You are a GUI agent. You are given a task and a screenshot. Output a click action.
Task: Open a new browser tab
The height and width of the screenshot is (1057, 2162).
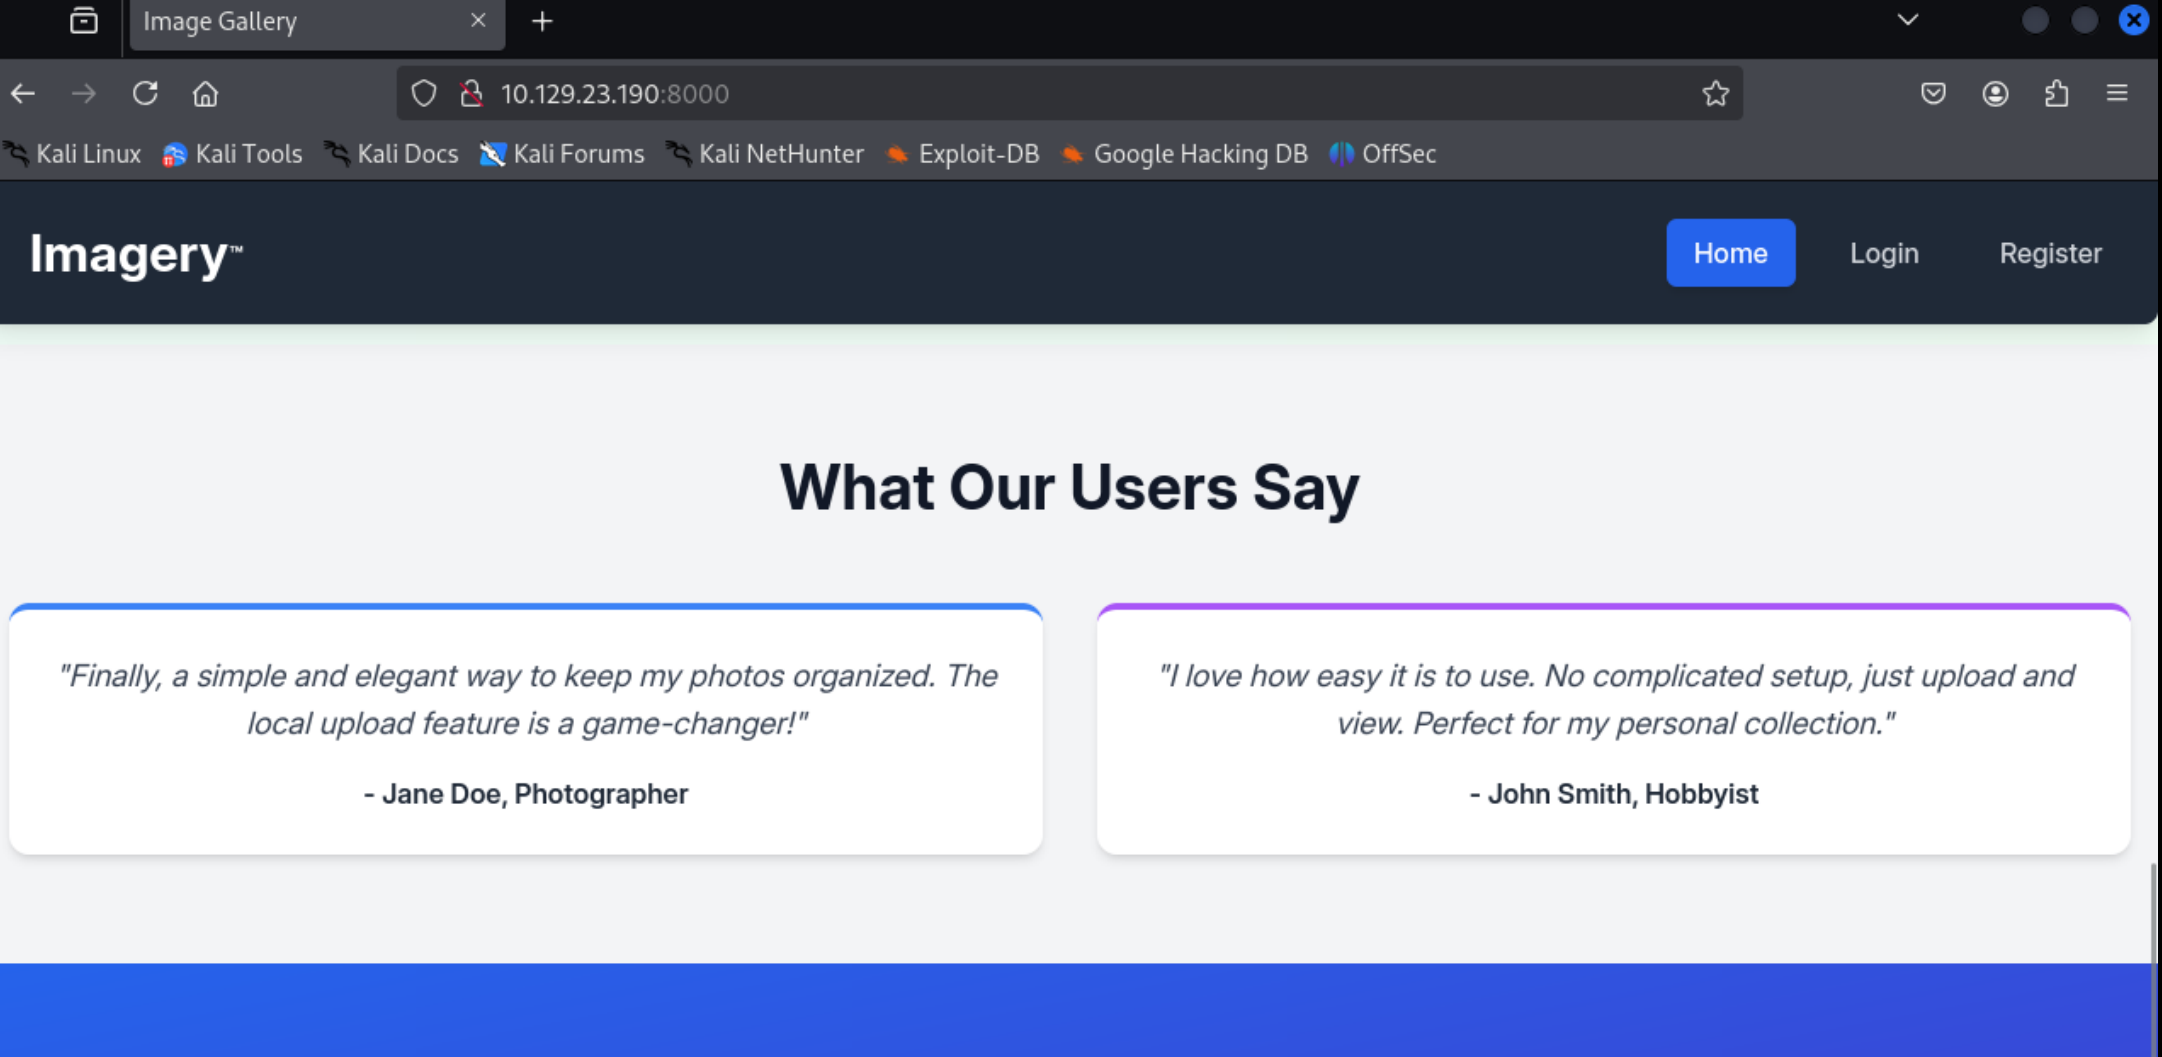coord(542,21)
